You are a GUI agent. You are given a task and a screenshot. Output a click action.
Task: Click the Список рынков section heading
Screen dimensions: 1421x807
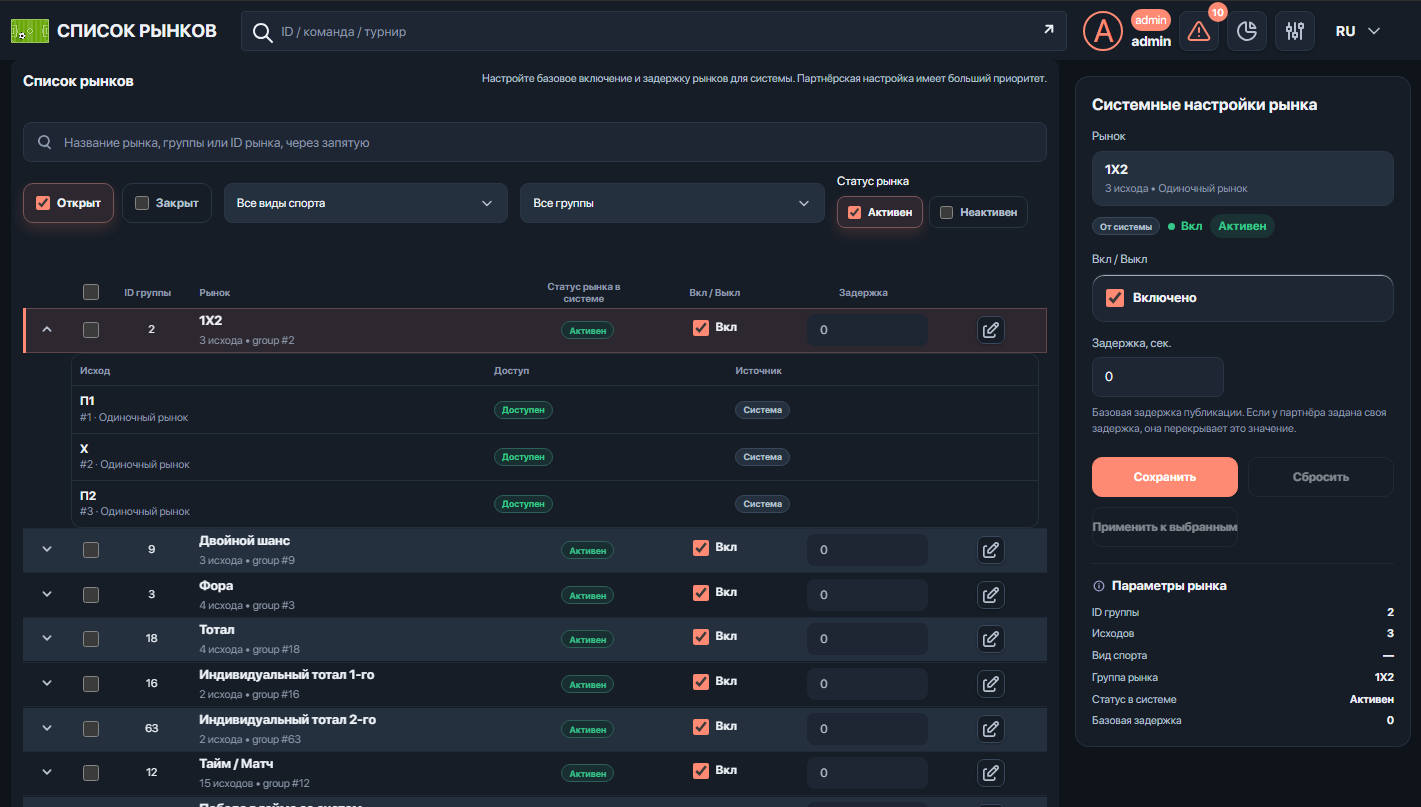pyautogui.click(x=78, y=81)
